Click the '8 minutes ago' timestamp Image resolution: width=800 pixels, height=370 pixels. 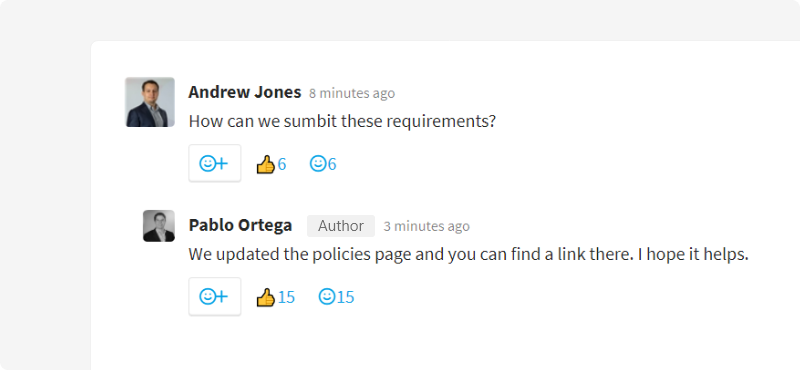click(352, 93)
